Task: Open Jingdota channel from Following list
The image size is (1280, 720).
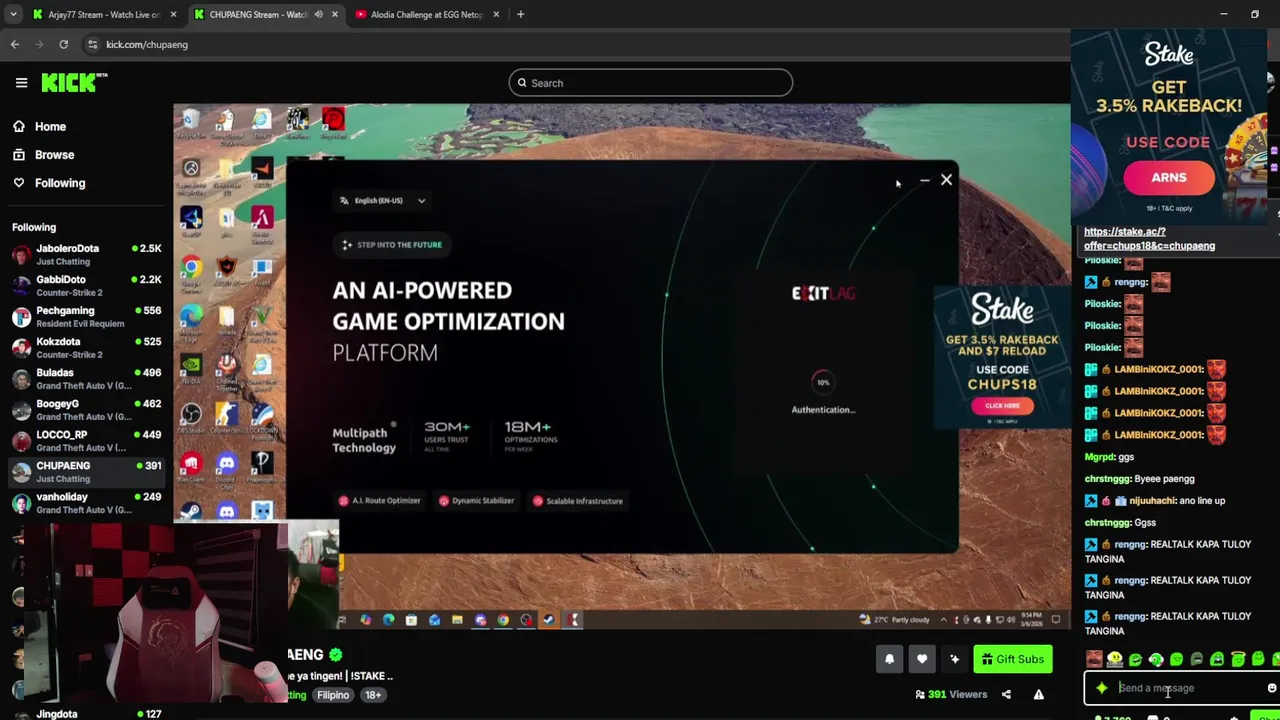Action: (x=85, y=714)
